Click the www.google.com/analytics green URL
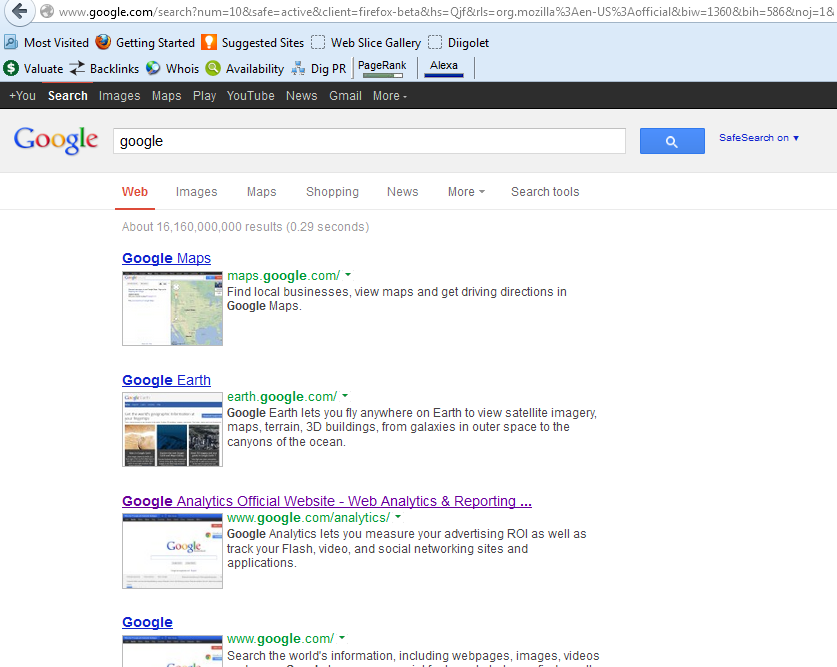 [x=309, y=518]
